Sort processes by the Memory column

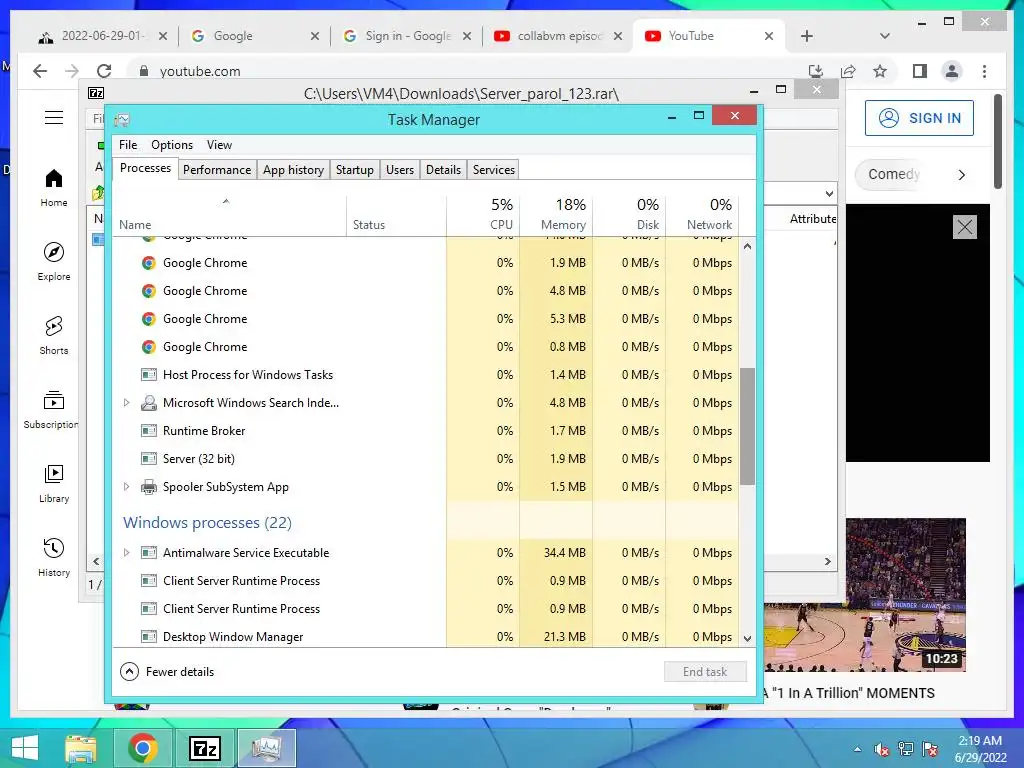[x=556, y=214]
